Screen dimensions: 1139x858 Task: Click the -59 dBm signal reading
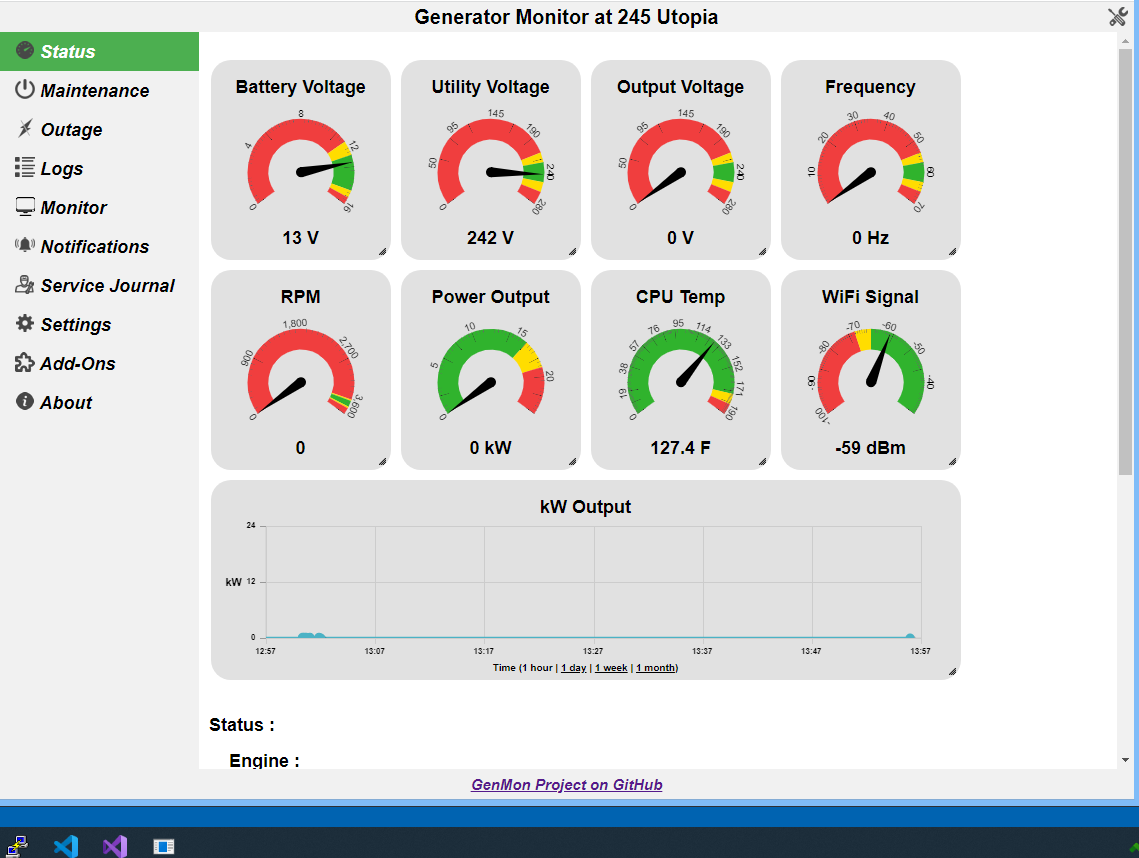point(870,448)
